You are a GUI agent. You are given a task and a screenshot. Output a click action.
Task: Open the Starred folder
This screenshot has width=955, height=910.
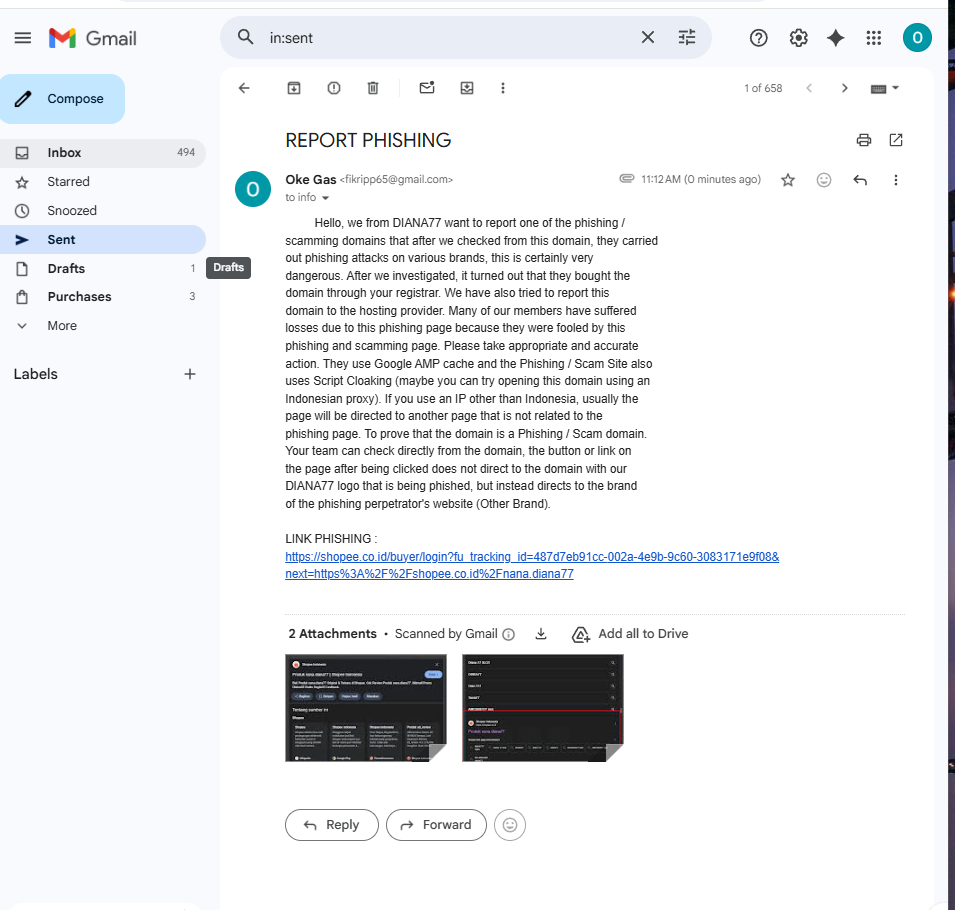click(102, 182)
